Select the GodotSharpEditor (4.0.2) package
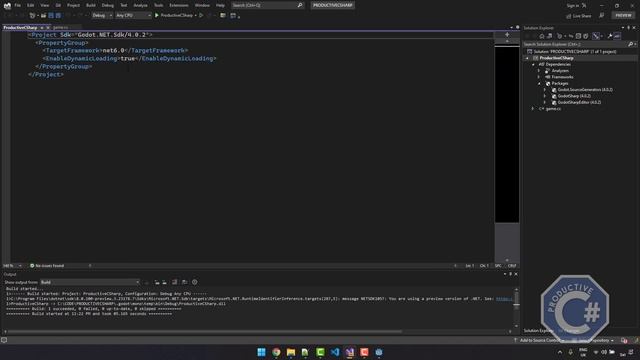The height and width of the screenshot is (360, 640). coord(579,102)
